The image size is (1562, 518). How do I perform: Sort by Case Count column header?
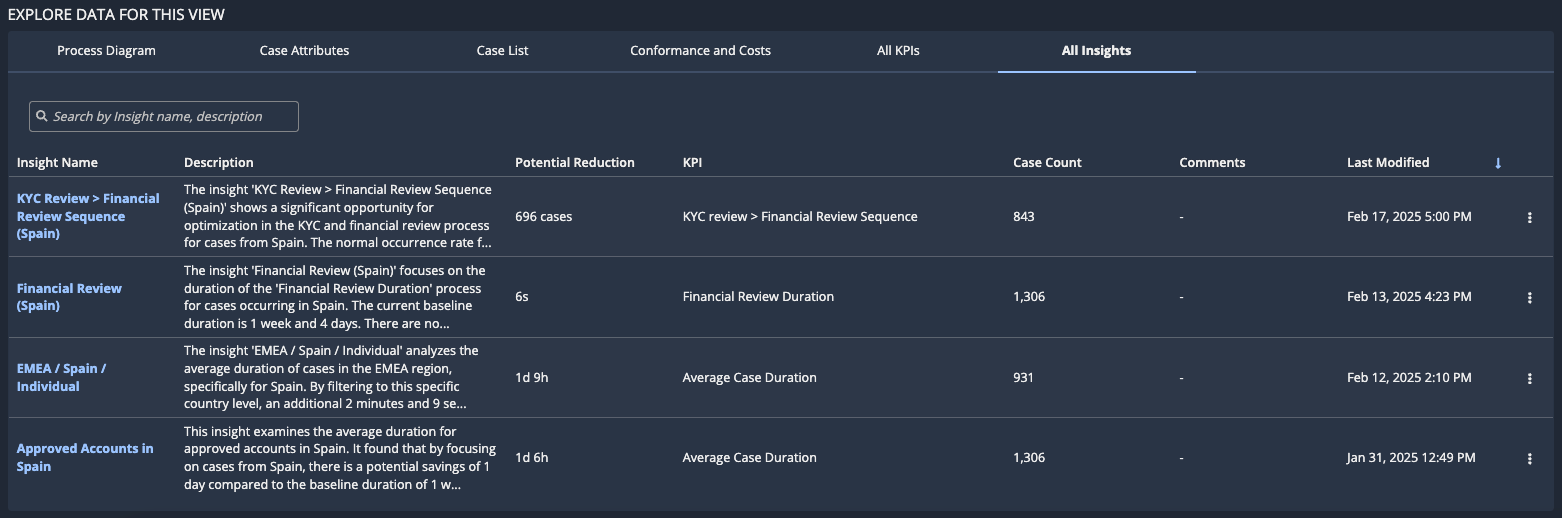tap(1047, 162)
